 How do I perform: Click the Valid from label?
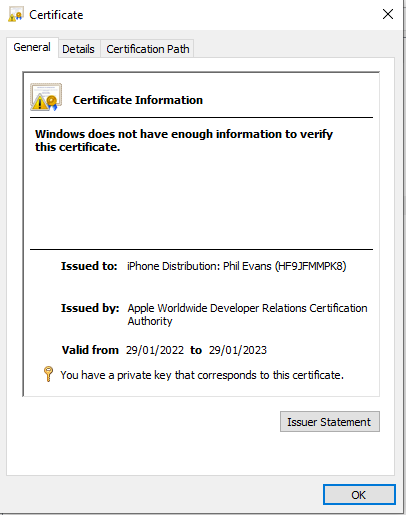90,350
